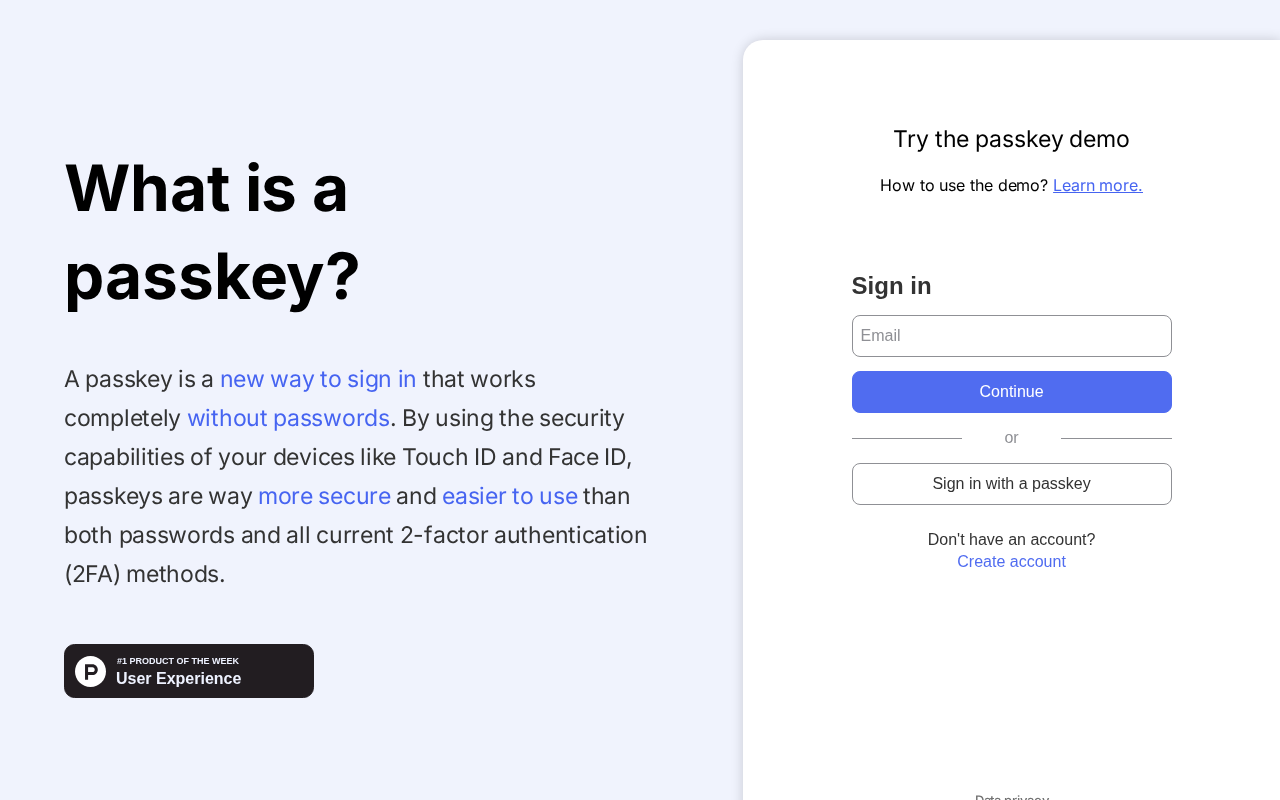This screenshot has width=1280, height=800.
Task: Click the 'Try the passkey demo' title
Action: pos(1011,139)
